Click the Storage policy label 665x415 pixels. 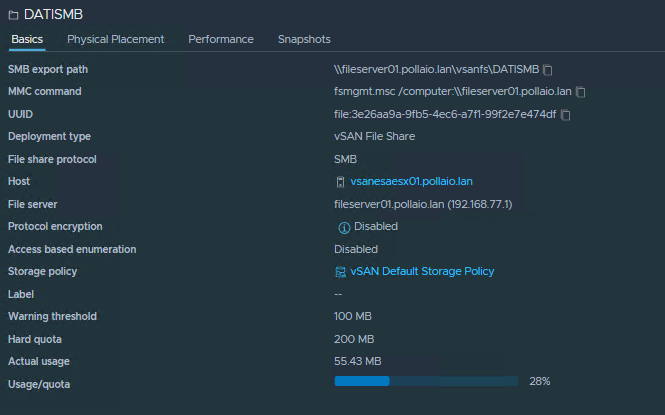click(x=42, y=271)
